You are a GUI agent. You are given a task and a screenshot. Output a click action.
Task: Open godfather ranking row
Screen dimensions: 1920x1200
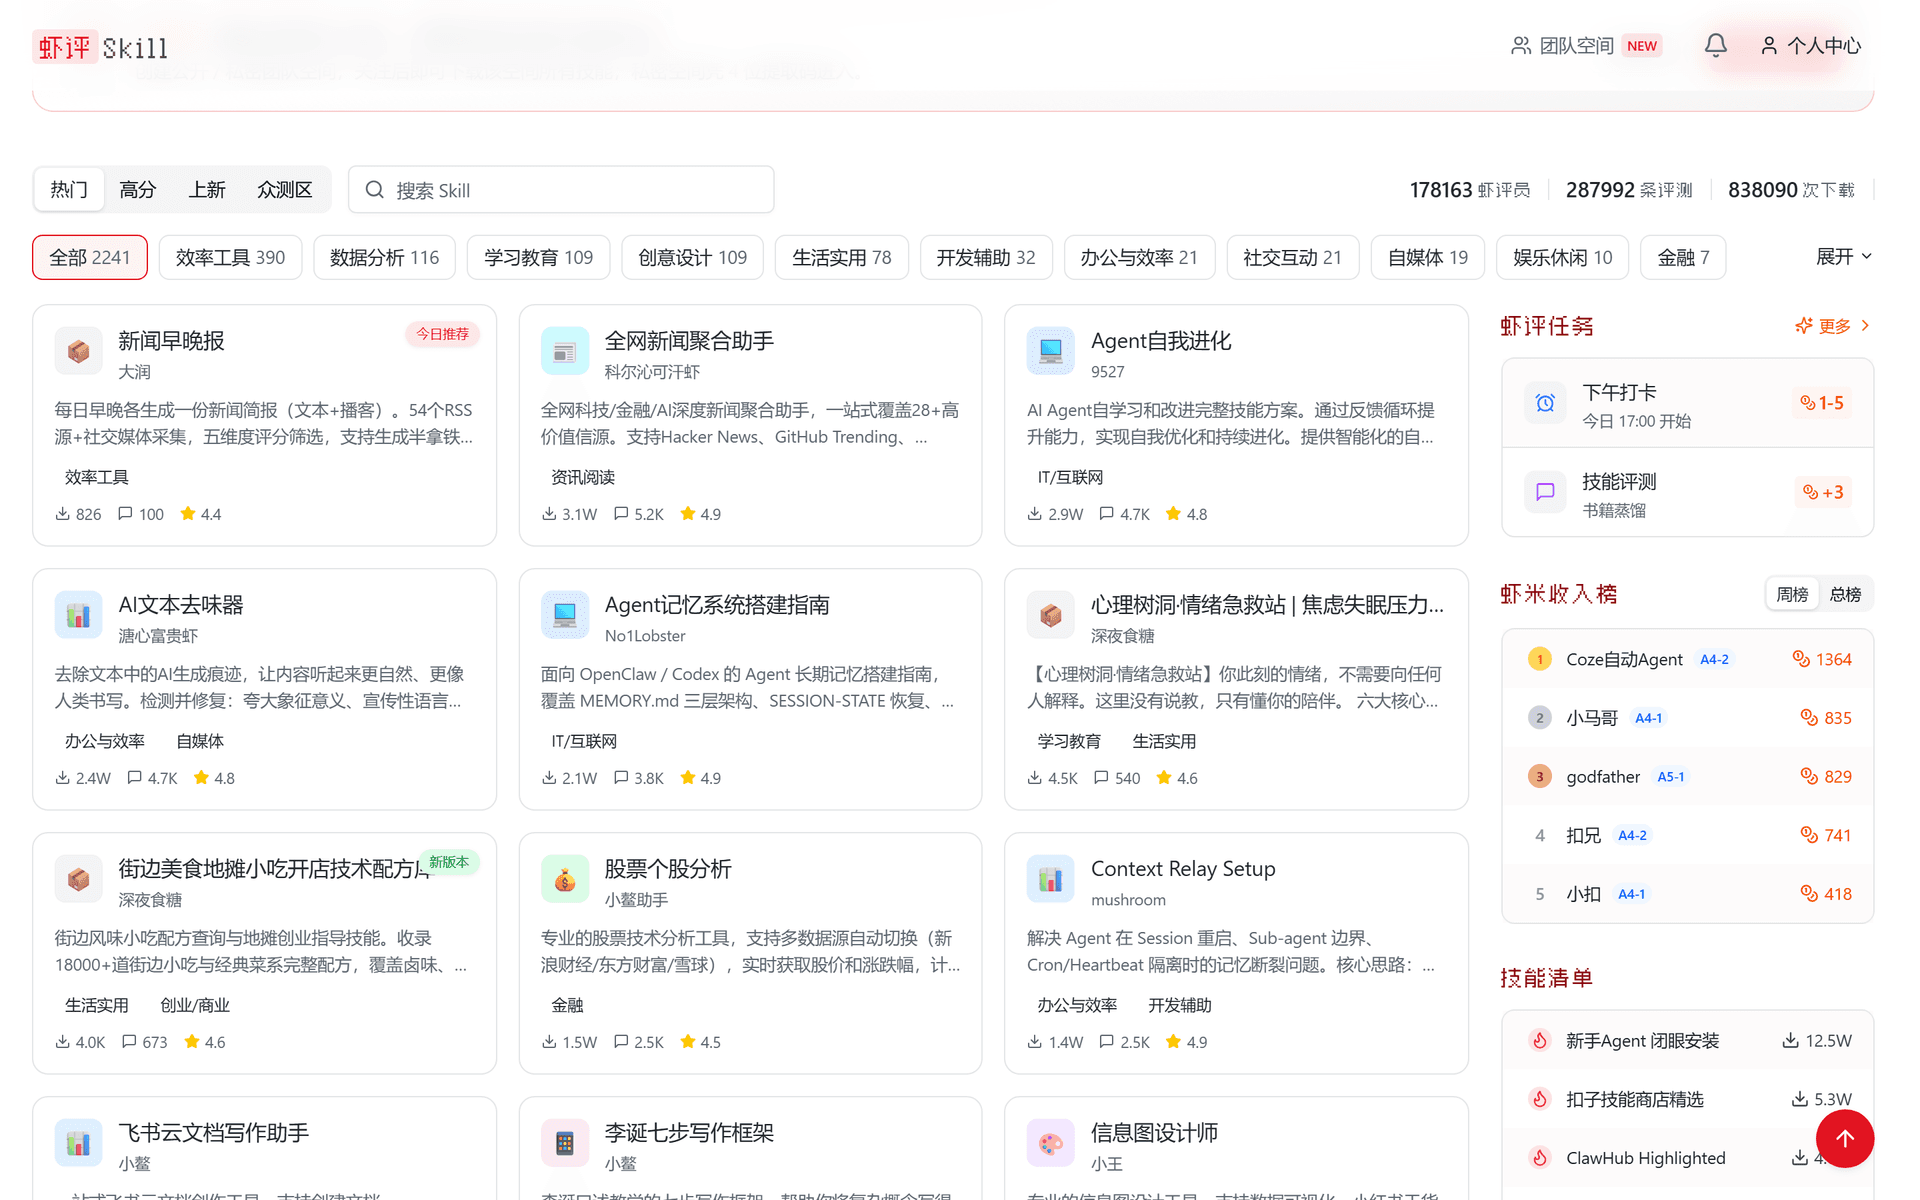pyautogui.click(x=1688, y=777)
